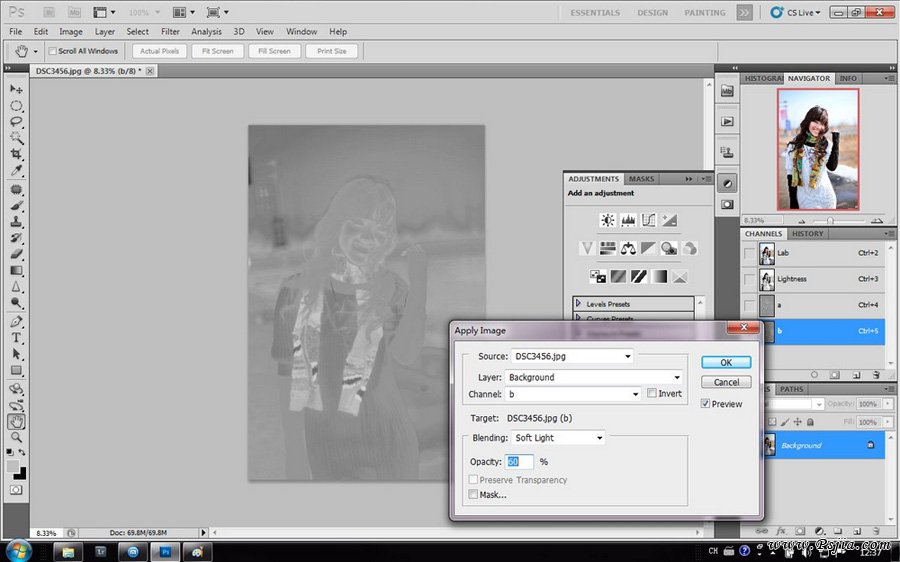Enable the Invert checkbox
The height and width of the screenshot is (562, 900).
pyautogui.click(x=652, y=394)
